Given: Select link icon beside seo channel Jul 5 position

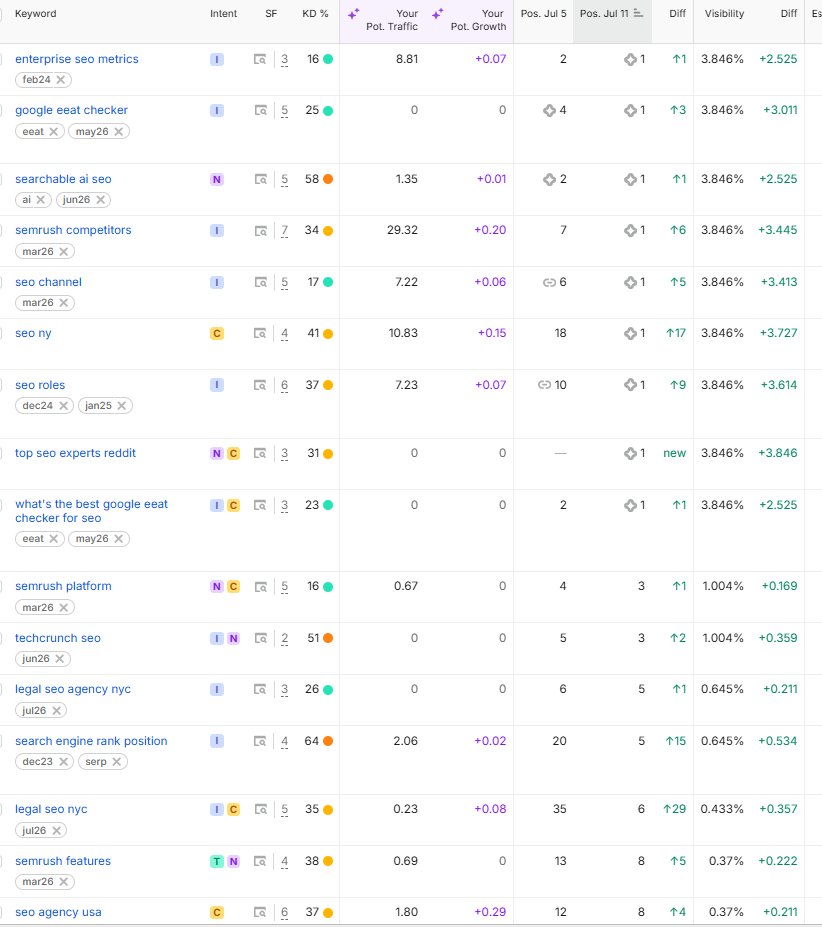Looking at the screenshot, I should 549,283.
